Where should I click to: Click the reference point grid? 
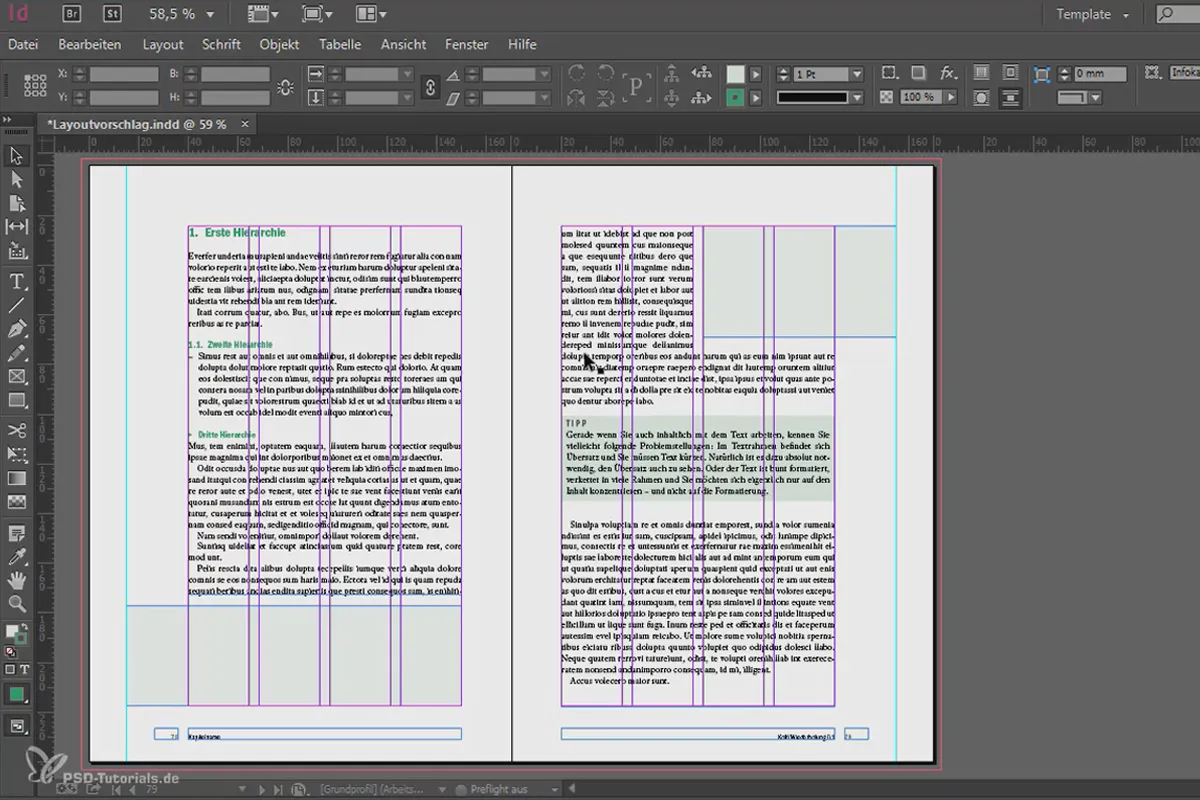pyautogui.click(x=34, y=84)
